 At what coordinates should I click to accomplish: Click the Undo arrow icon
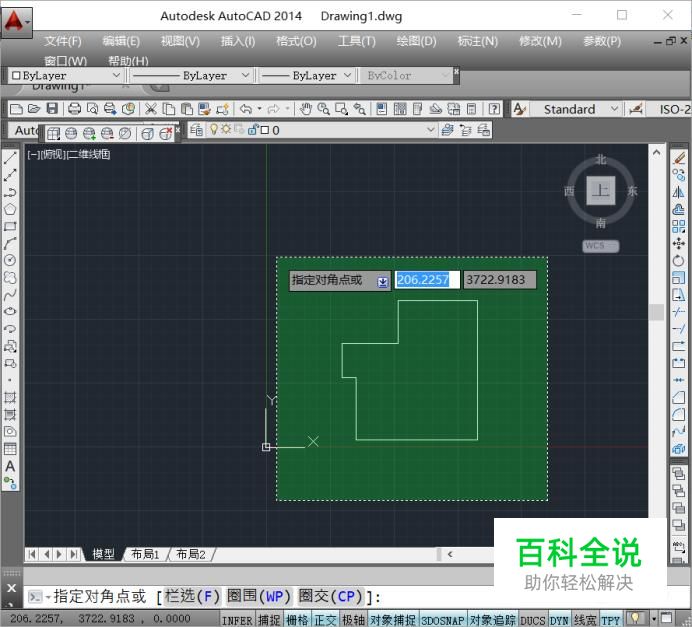coord(246,109)
